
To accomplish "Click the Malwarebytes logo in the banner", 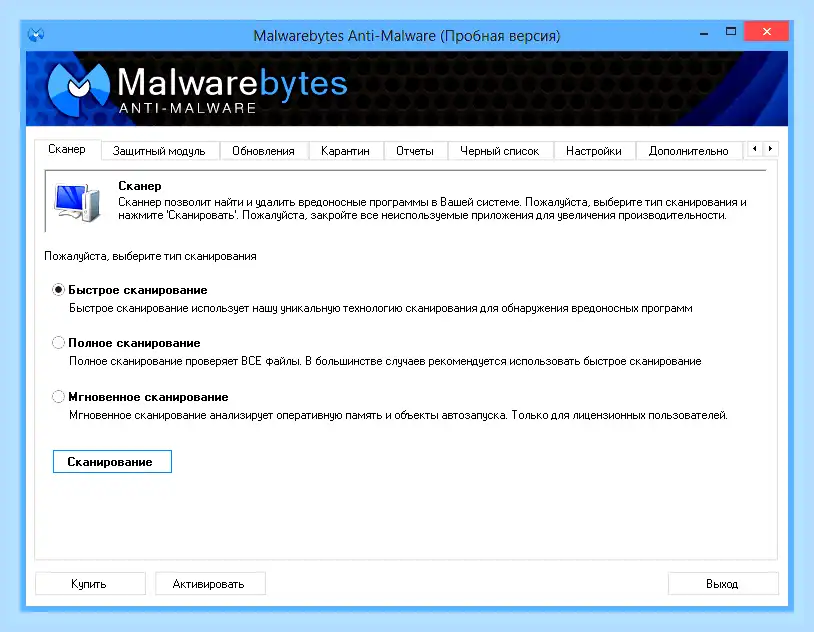I will point(197,88).
